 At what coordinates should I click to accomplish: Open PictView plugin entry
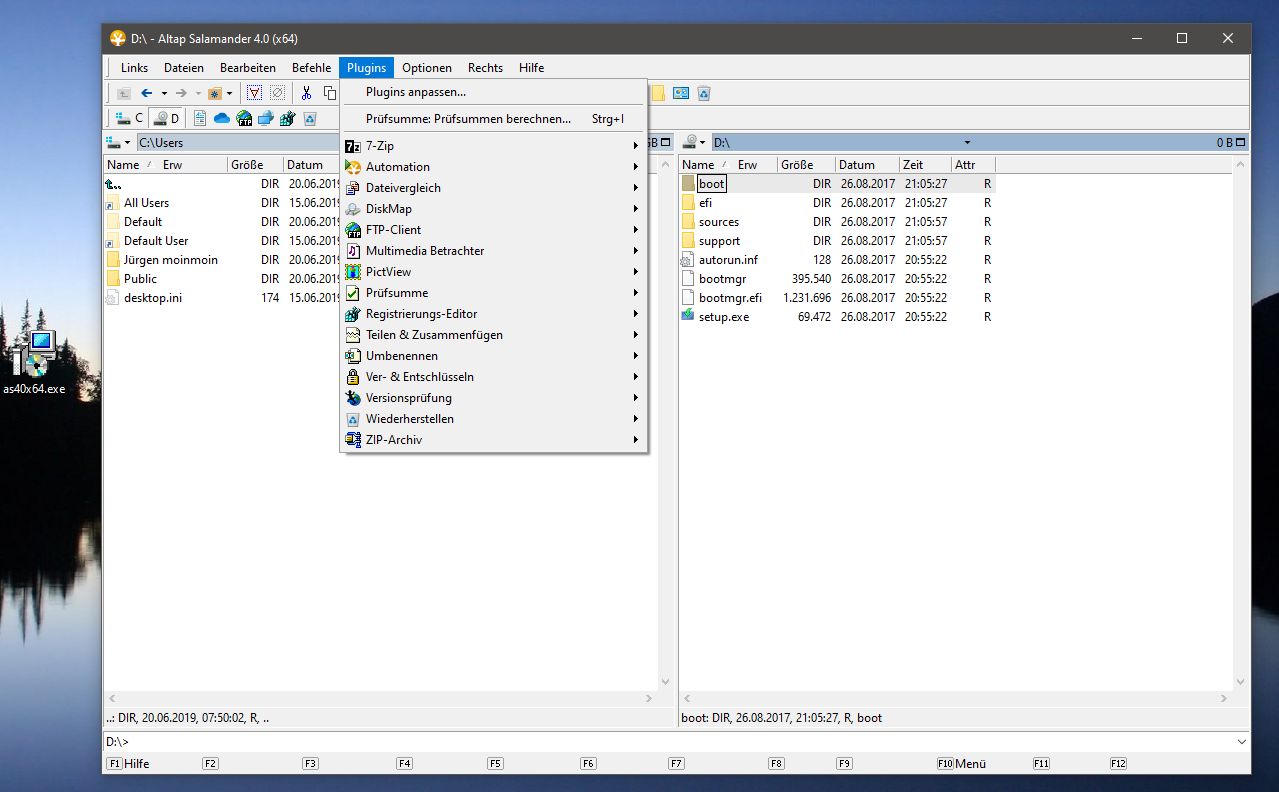point(494,272)
